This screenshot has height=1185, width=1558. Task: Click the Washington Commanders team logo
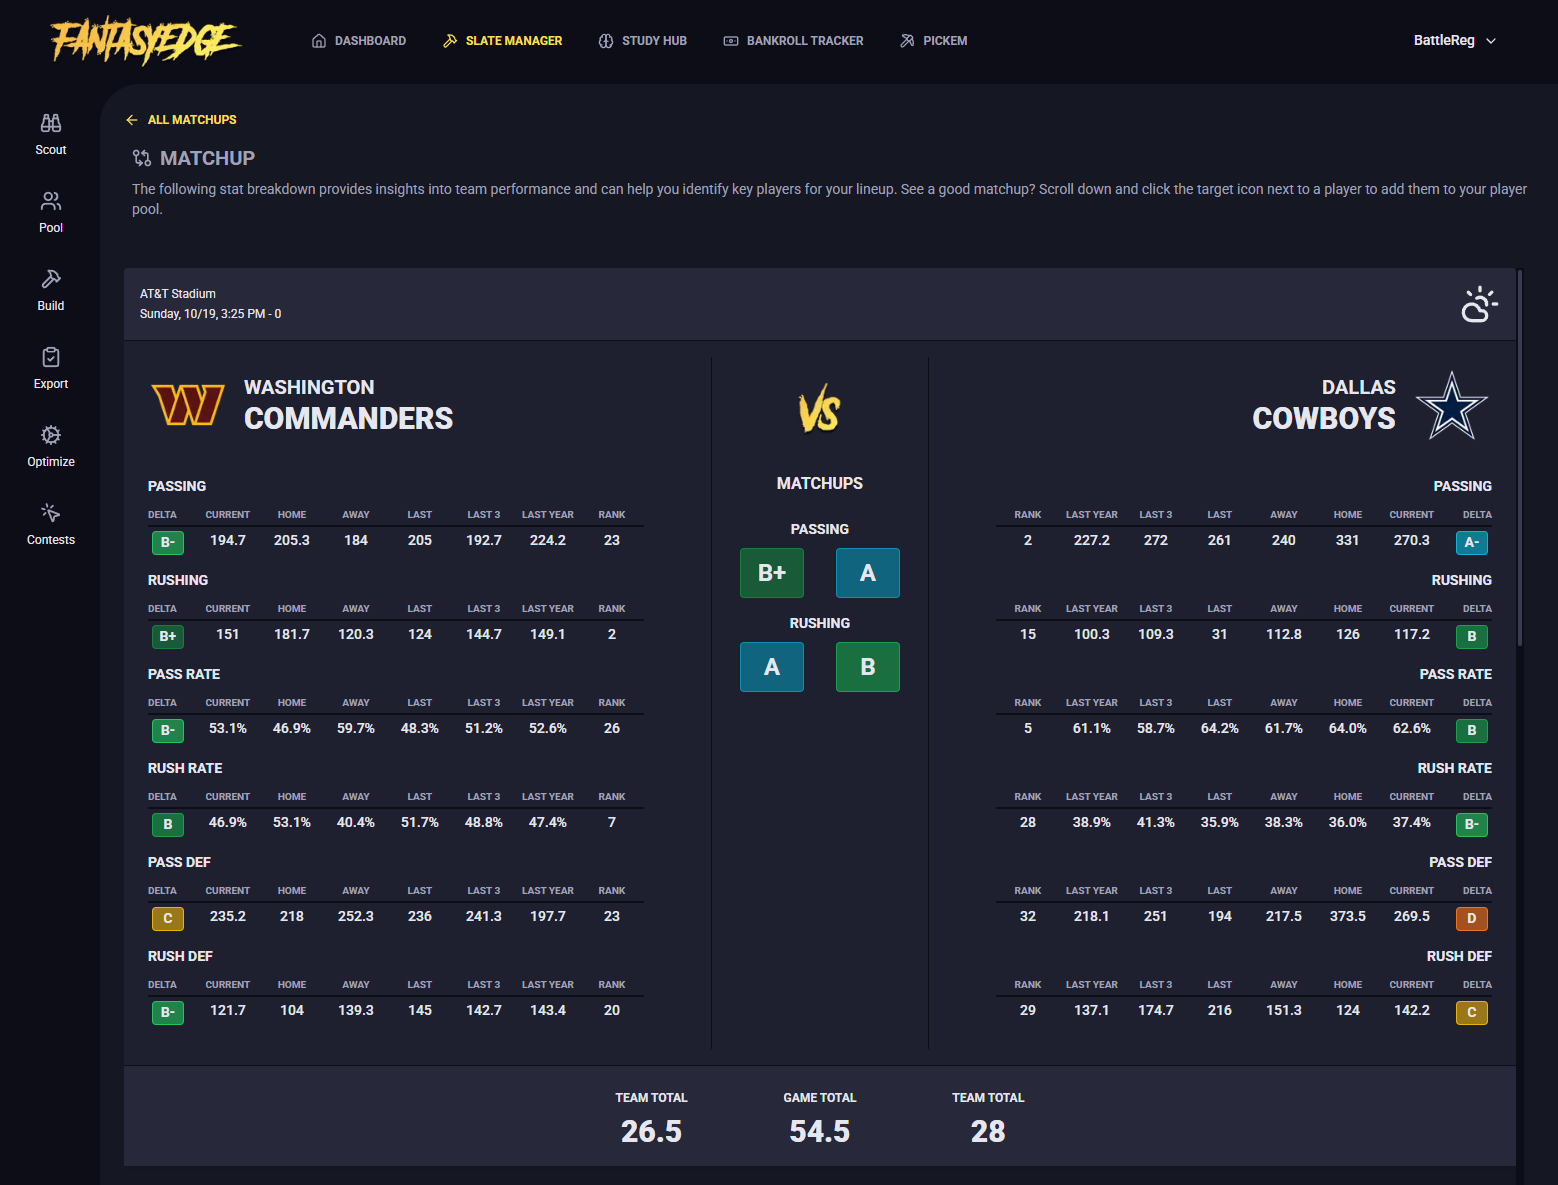[188, 404]
